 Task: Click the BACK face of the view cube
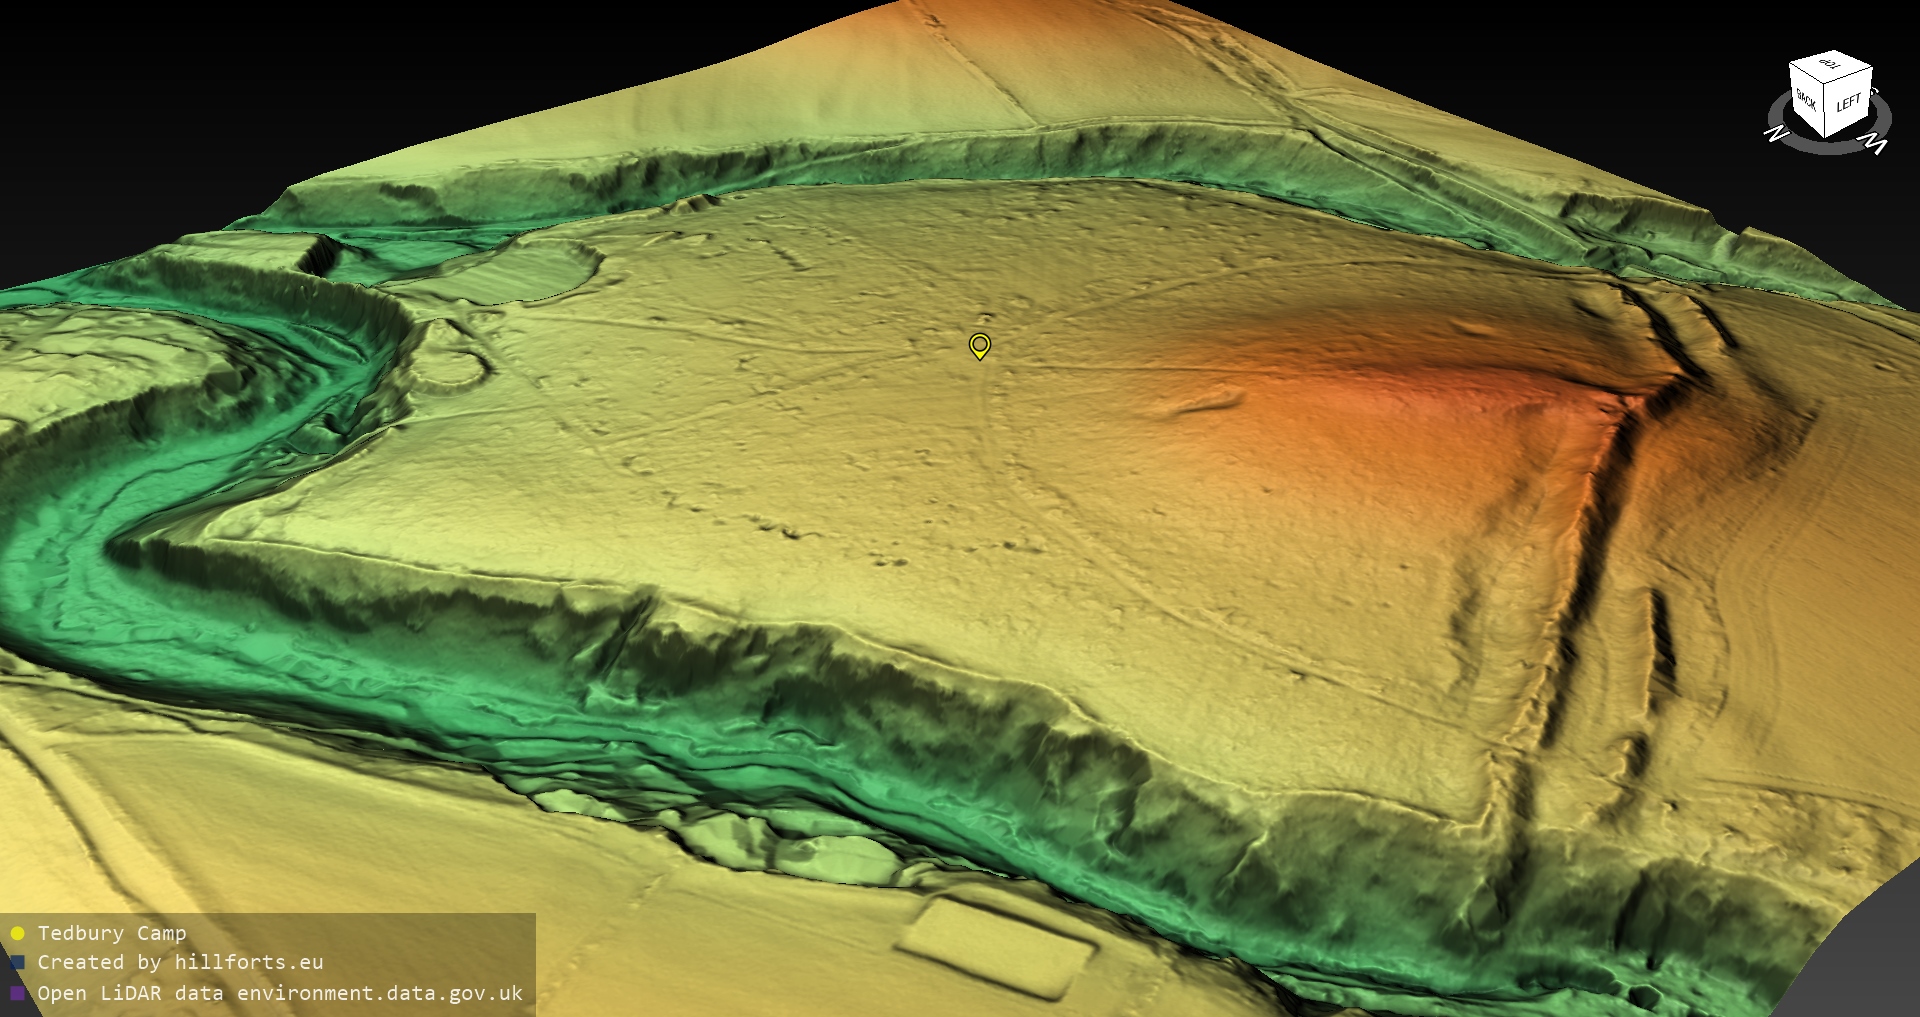tap(1807, 100)
